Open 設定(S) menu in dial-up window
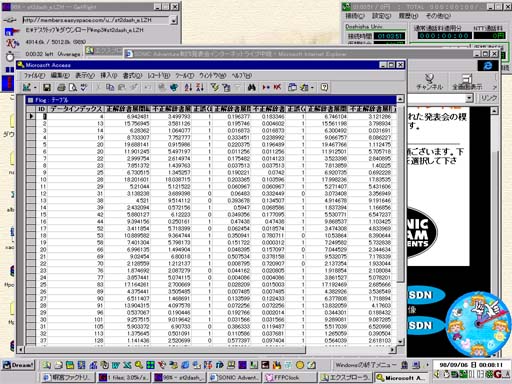The image size is (512, 384). pyautogui.click(x=381, y=16)
